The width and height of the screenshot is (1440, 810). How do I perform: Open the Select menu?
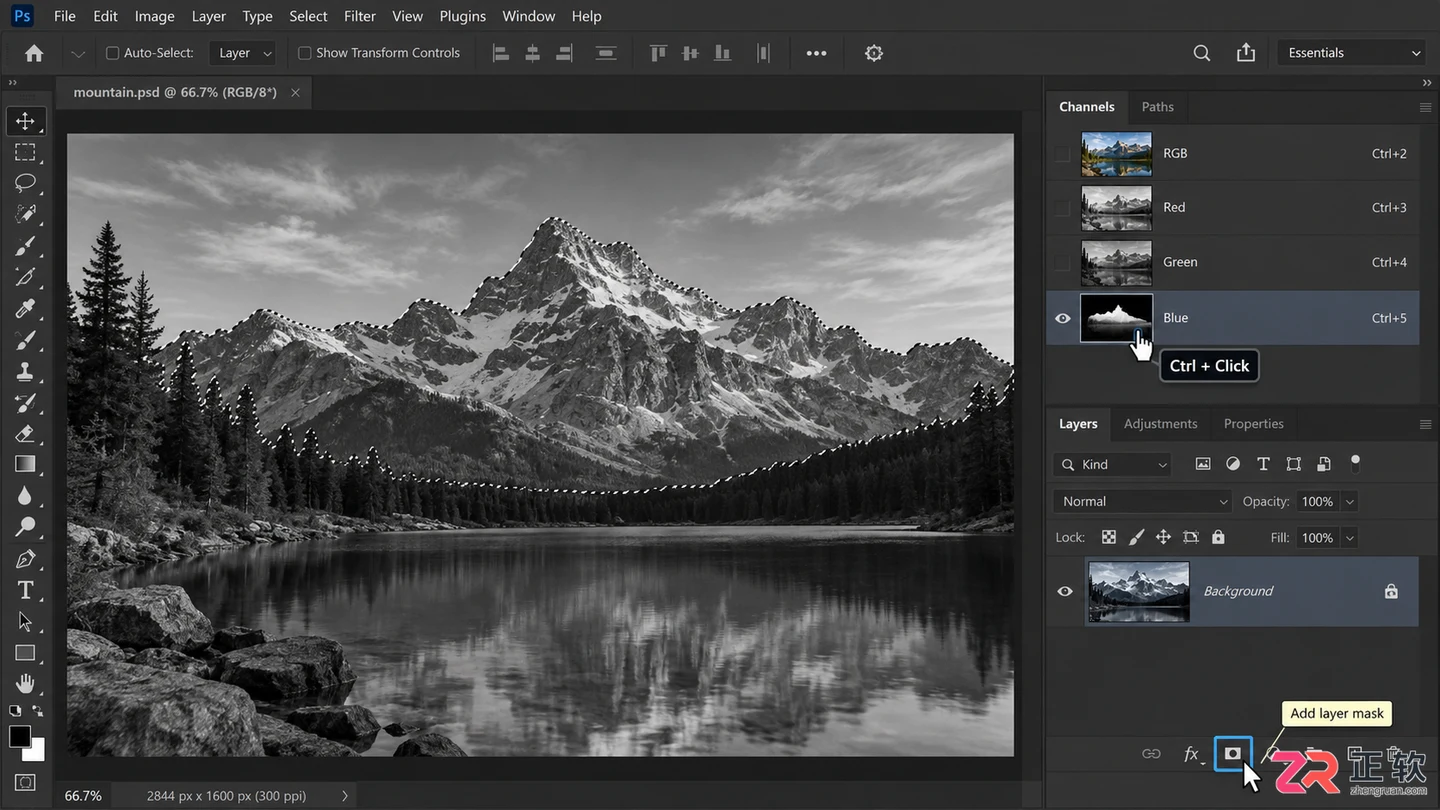pyautogui.click(x=308, y=16)
